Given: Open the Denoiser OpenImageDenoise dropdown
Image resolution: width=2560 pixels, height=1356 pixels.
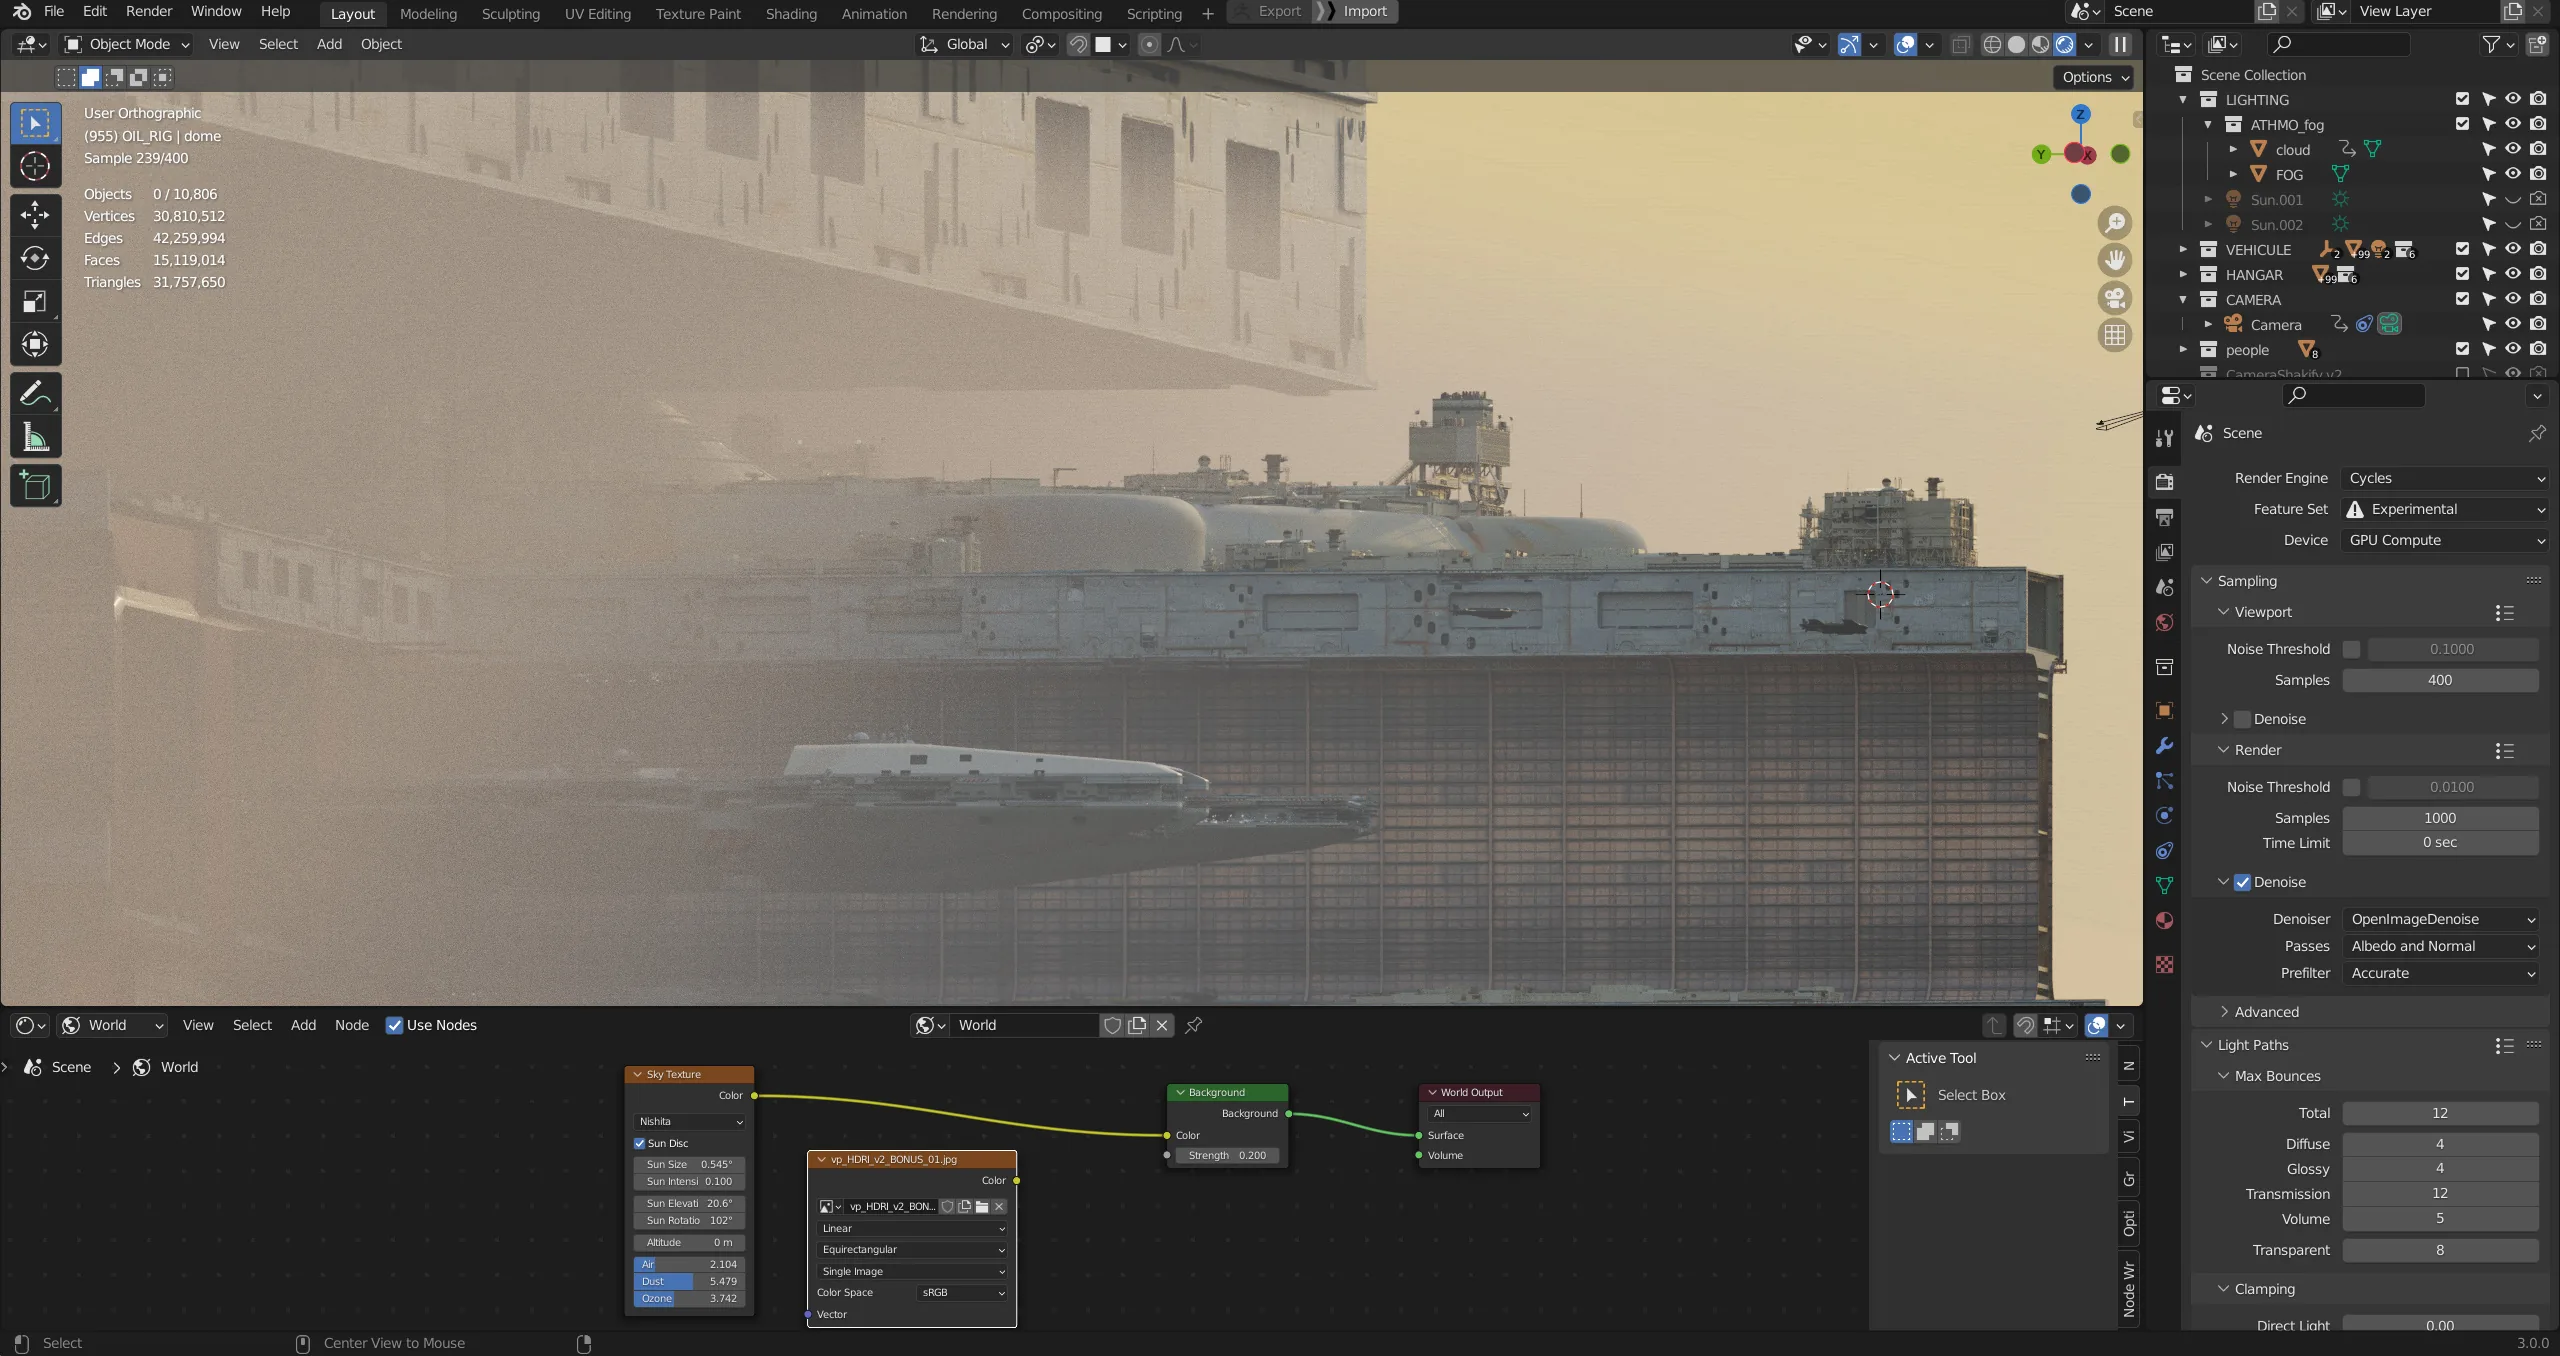Looking at the screenshot, I should click(2442, 919).
